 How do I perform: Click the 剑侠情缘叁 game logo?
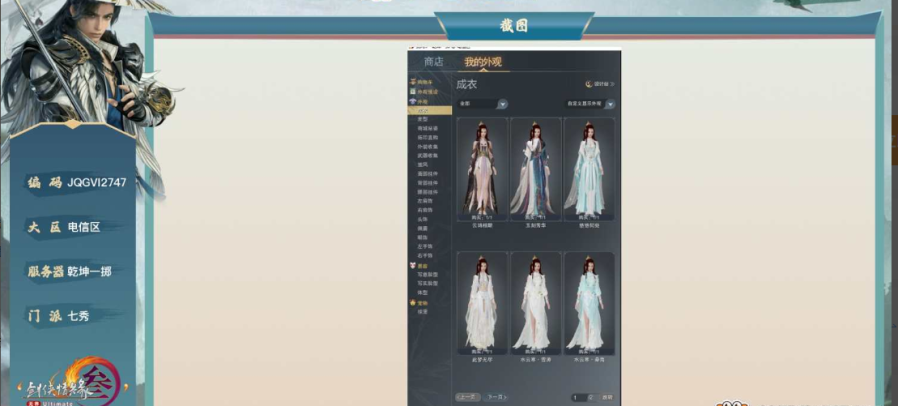point(70,381)
